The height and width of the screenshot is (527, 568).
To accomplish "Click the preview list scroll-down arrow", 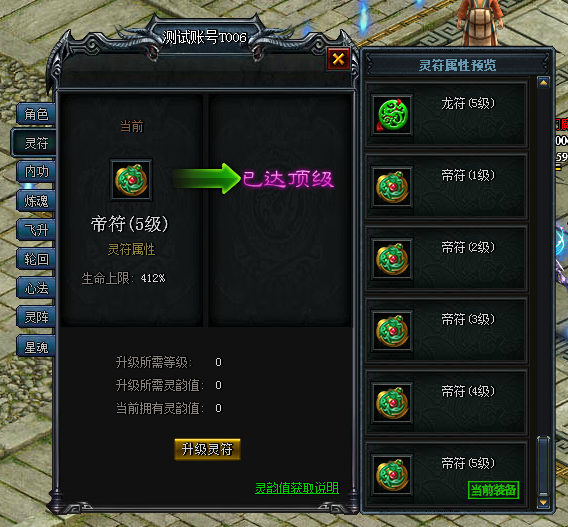I will point(543,502).
